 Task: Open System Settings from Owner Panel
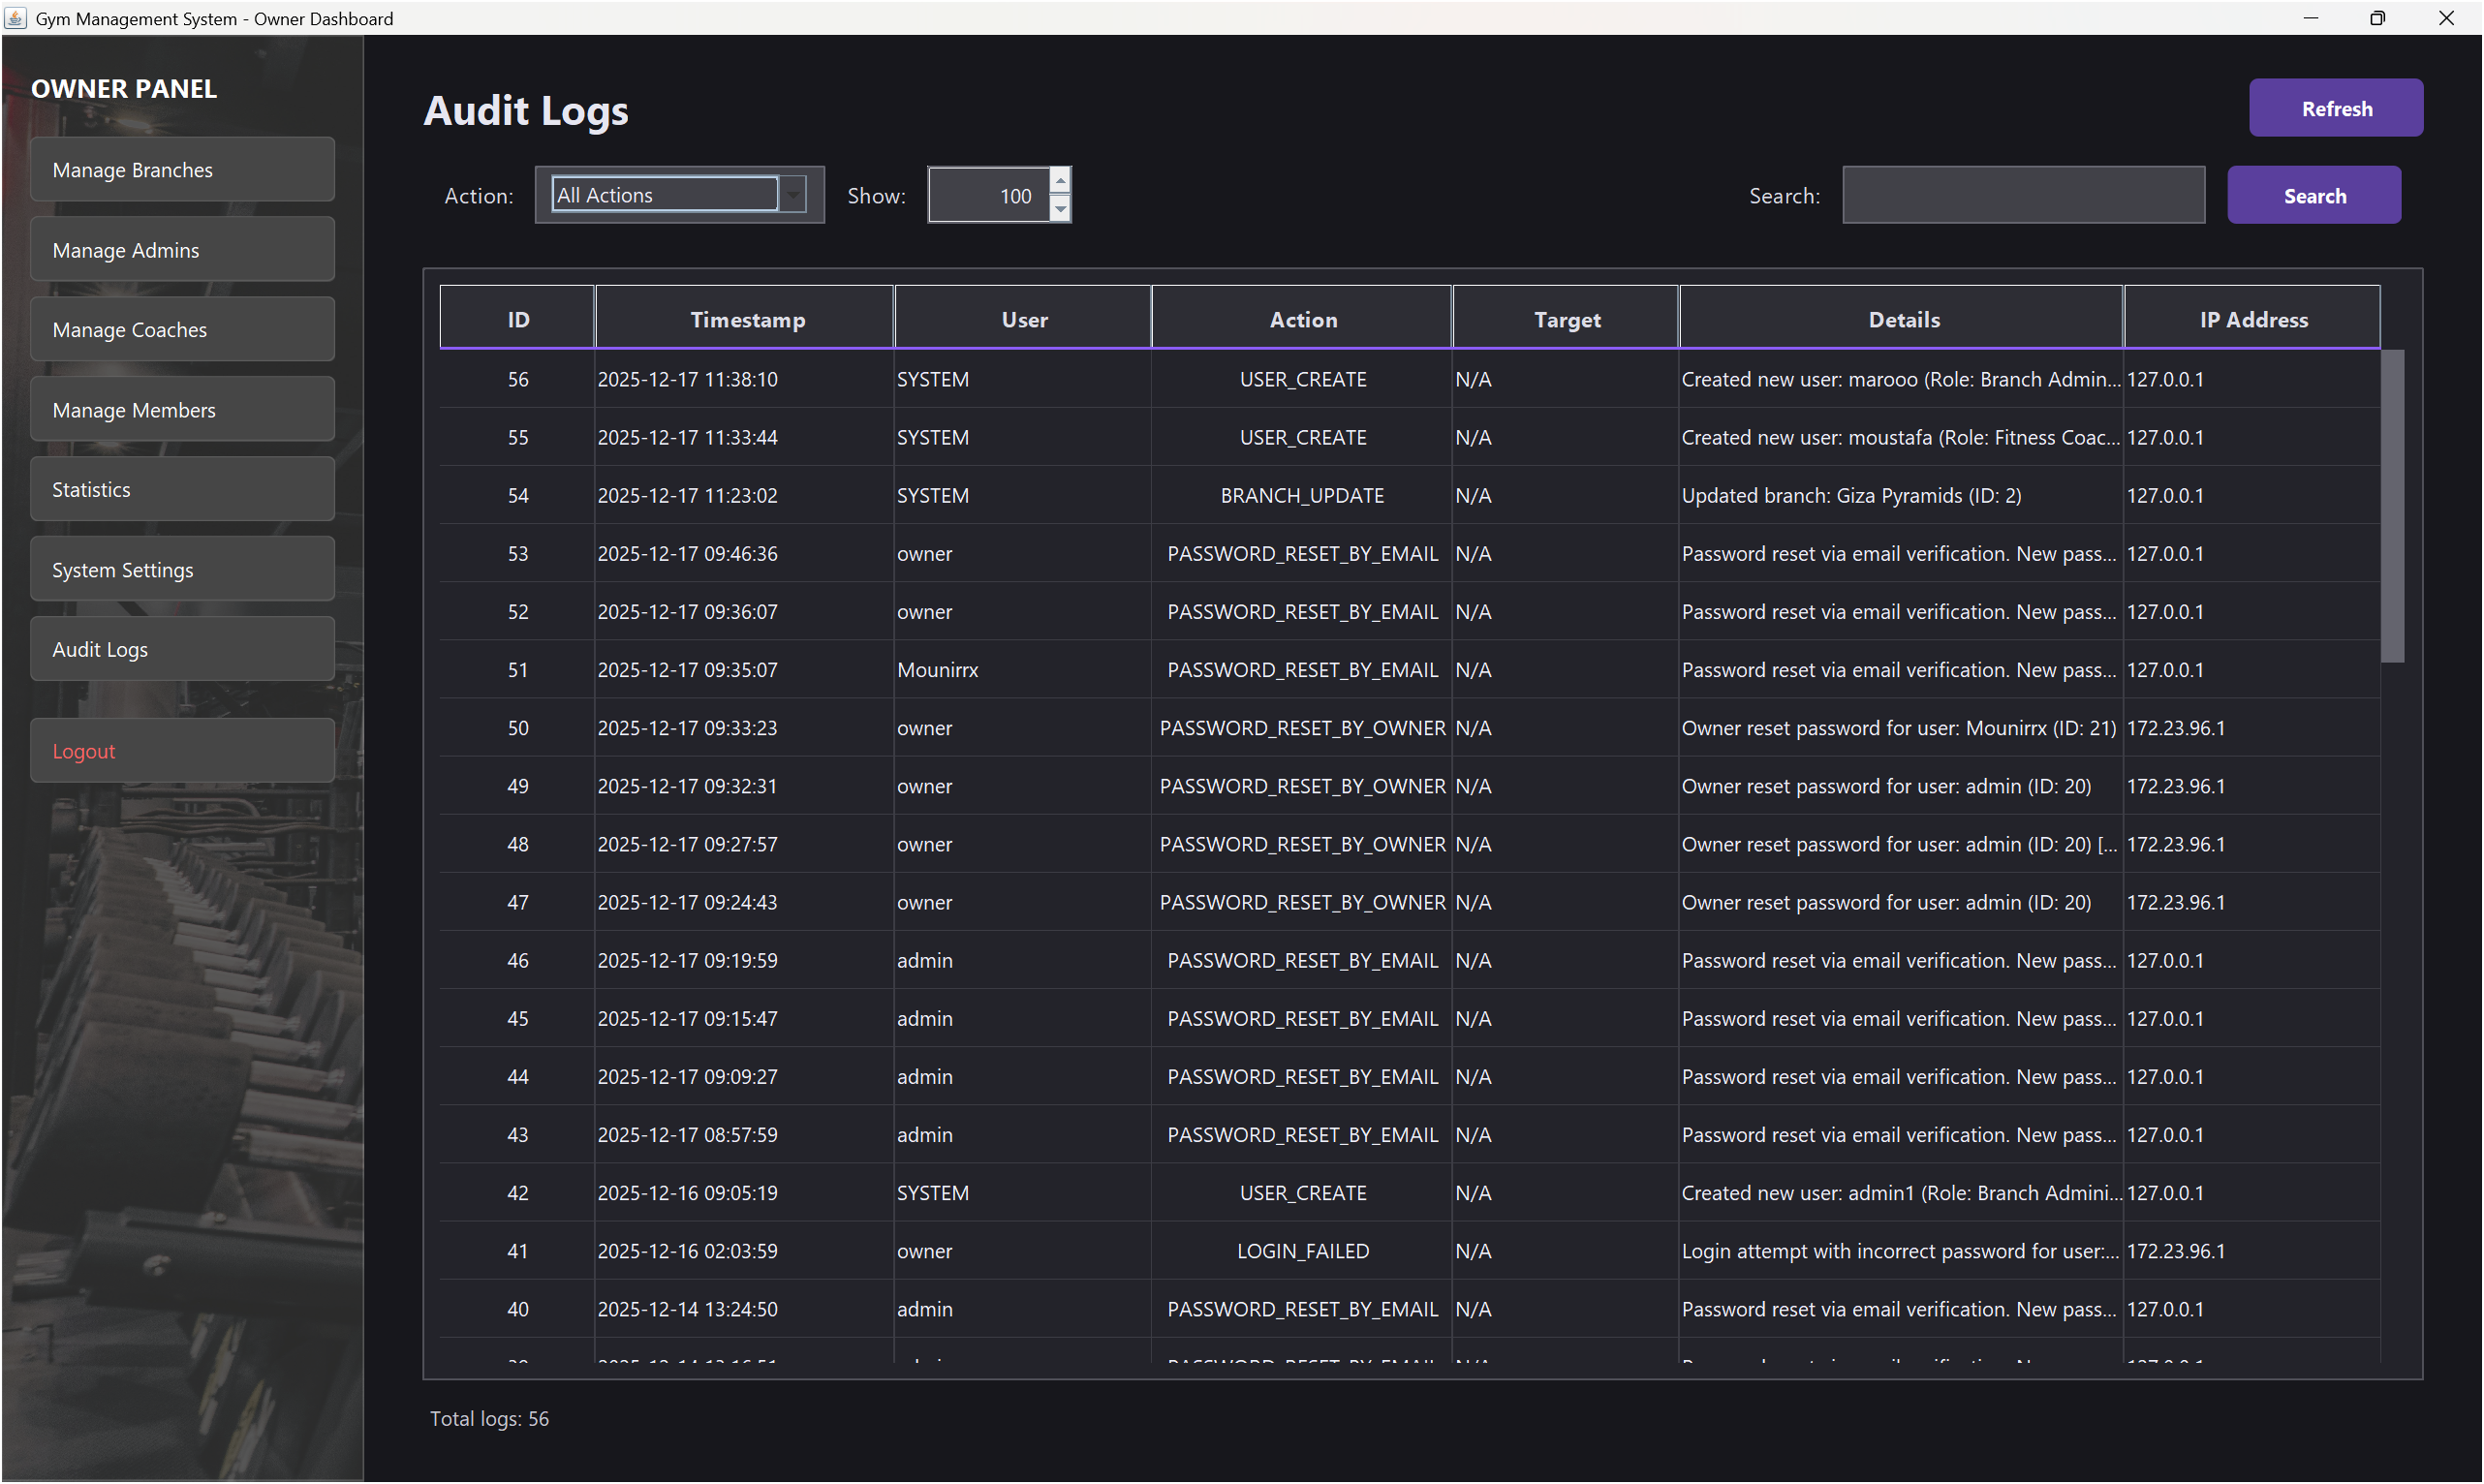click(182, 569)
